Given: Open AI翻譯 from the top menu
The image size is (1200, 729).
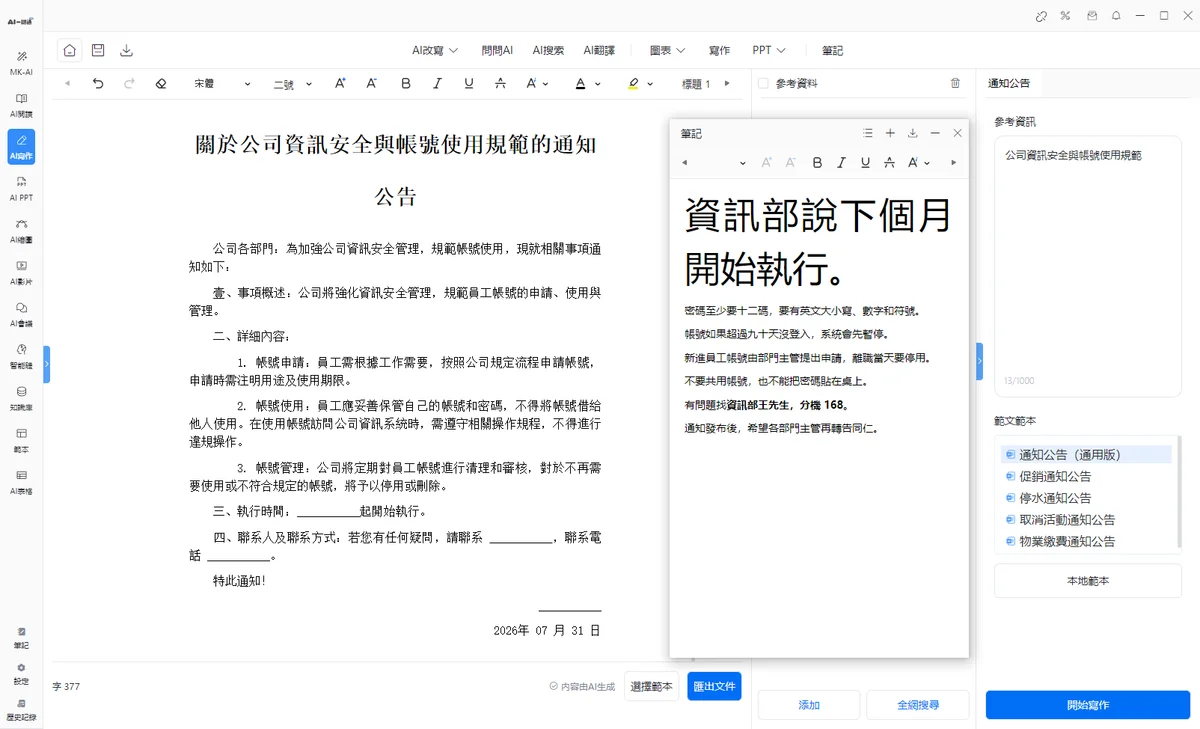Looking at the screenshot, I should (x=599, y=50).
